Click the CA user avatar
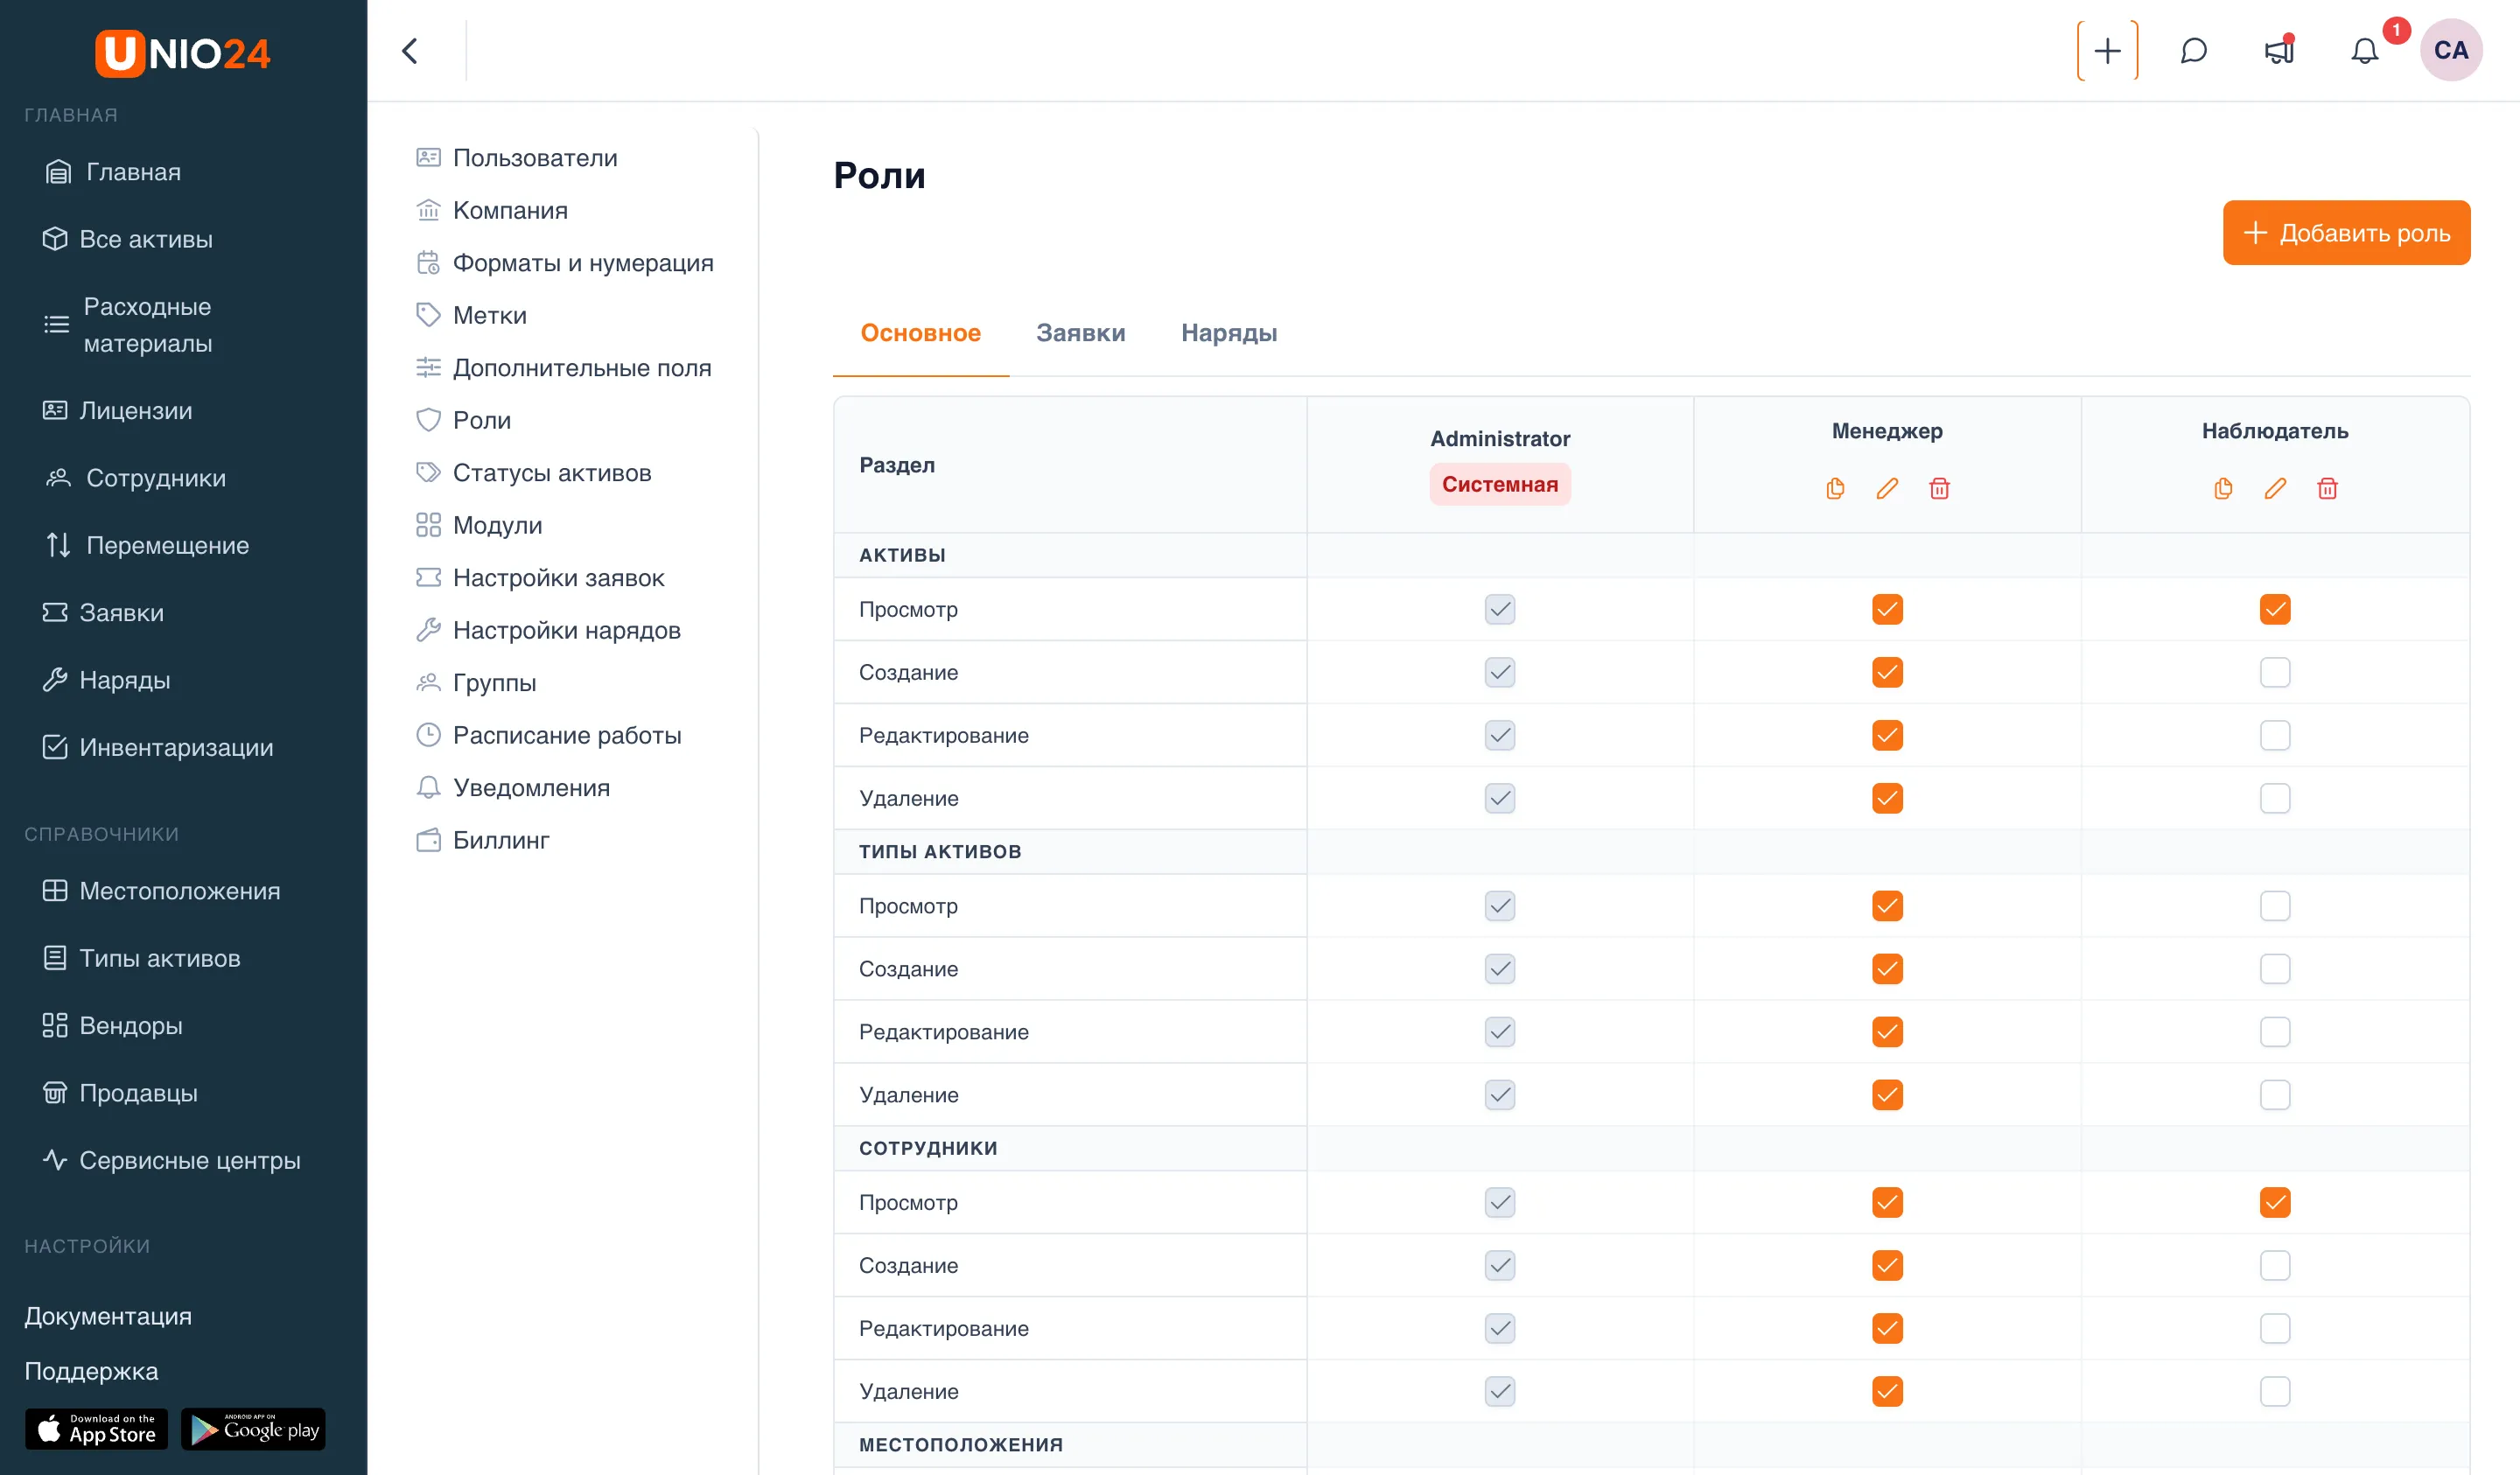The image size is (2520, 1475). pos(2450,50)
